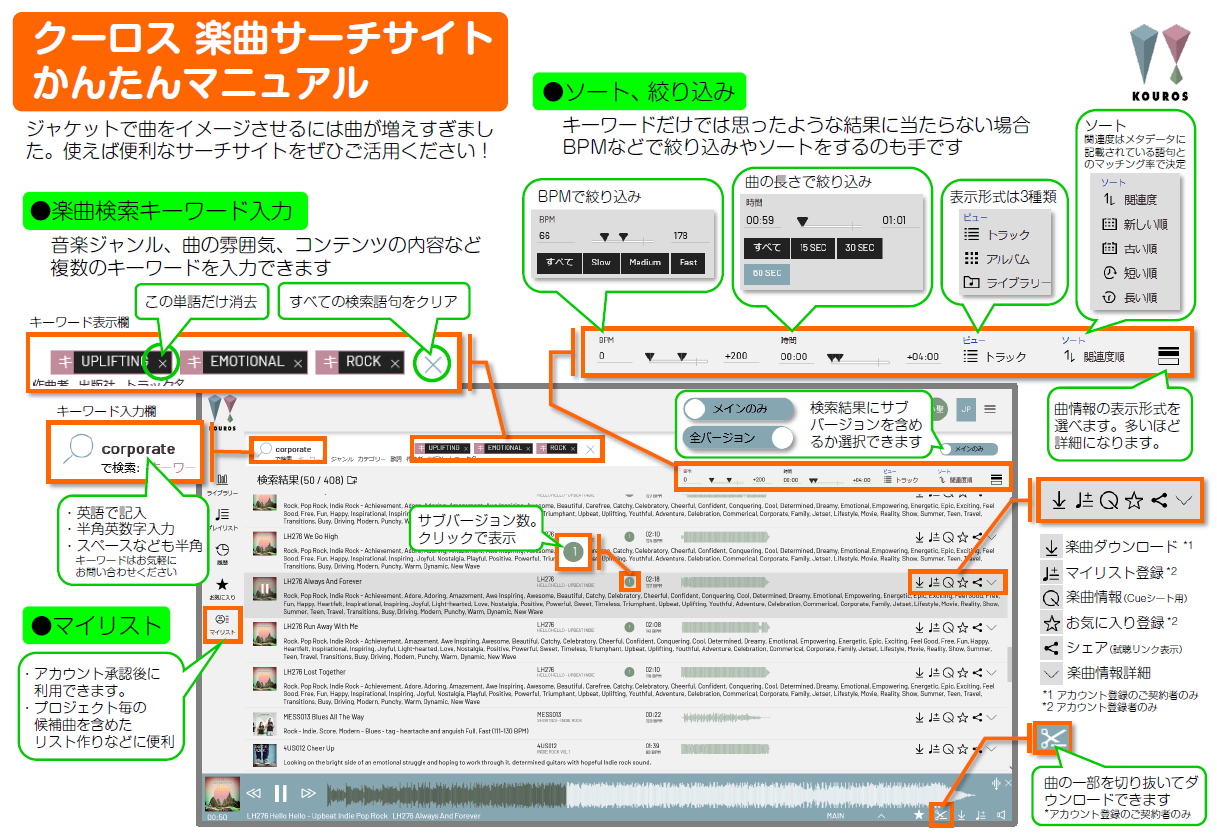The image size is (1217, 839).
Task: Skip to the previous track in the player
Action: pyautogui.click(x=254, y=794)
